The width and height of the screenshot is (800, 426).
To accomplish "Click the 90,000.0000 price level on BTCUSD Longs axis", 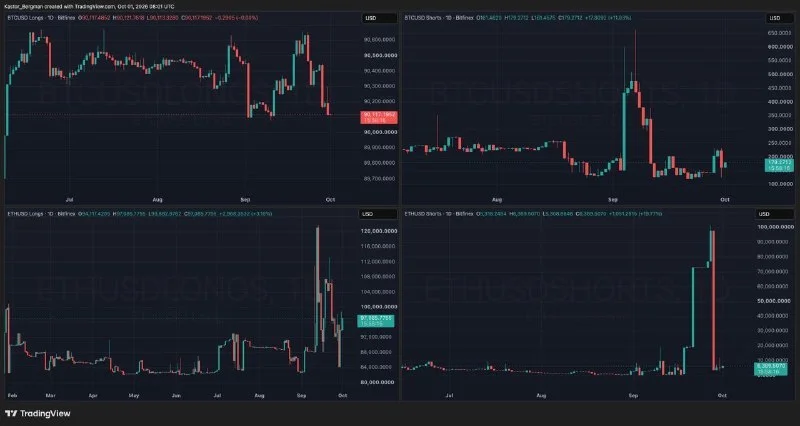I will click(x=380, y=132).
